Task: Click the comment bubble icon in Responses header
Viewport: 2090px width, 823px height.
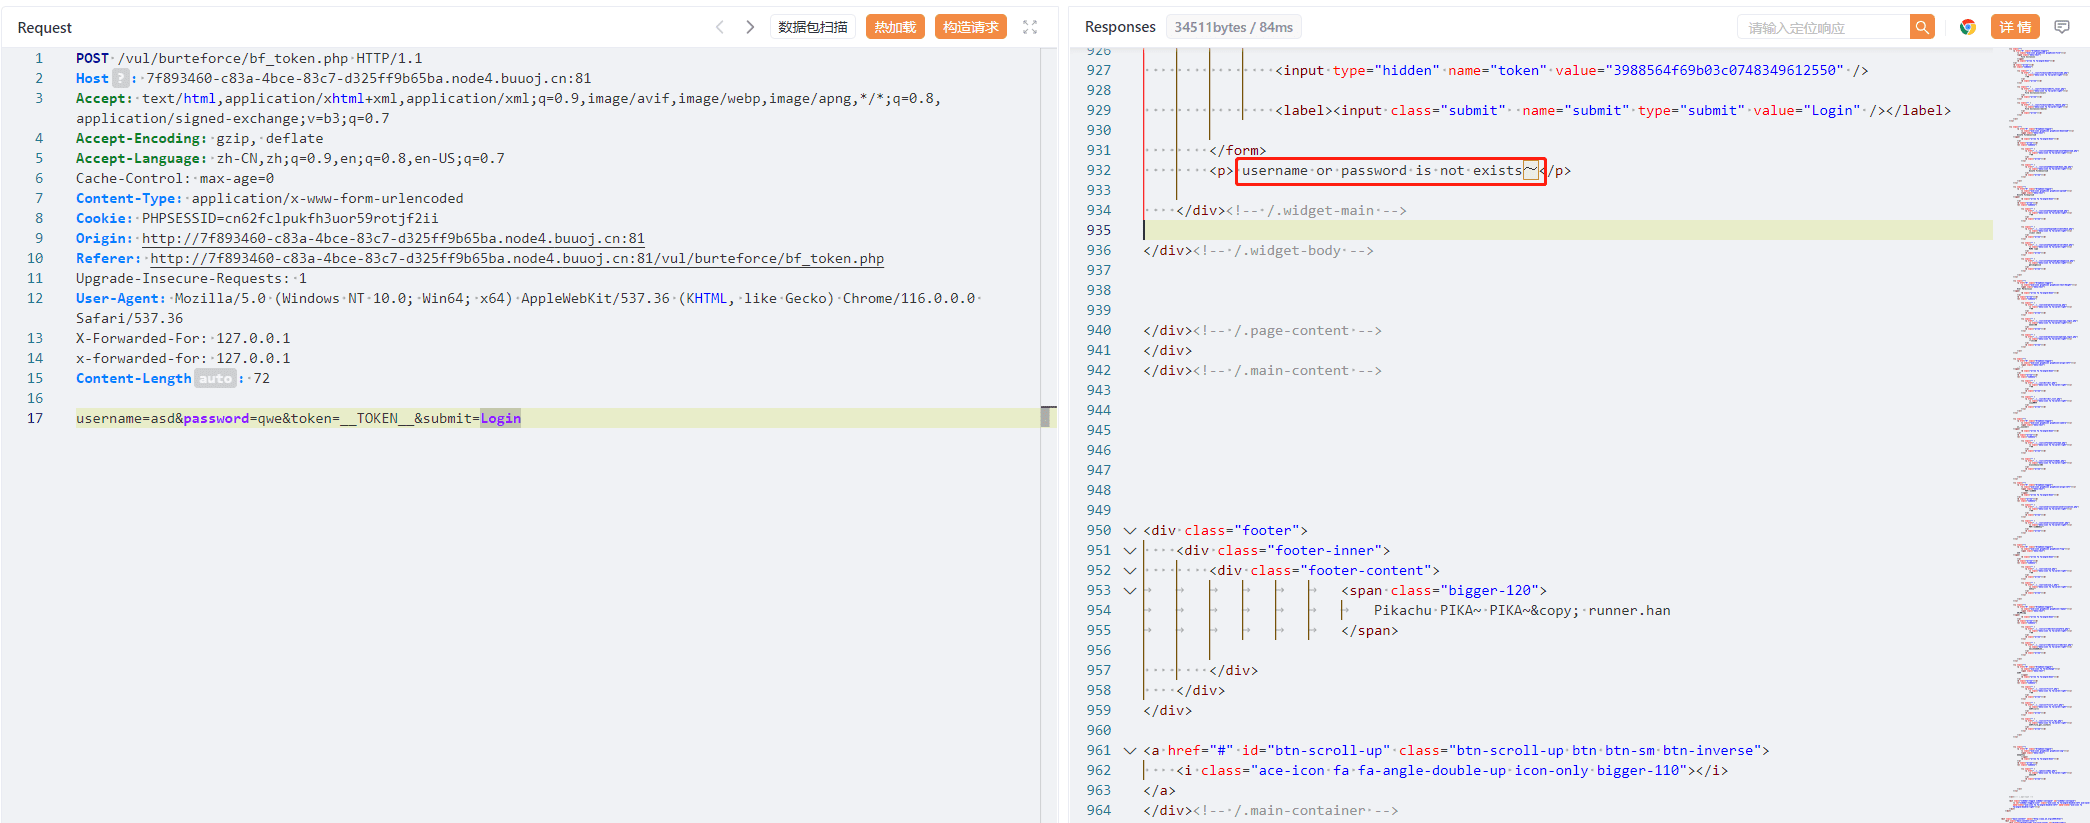Action: pos(2062,27)
